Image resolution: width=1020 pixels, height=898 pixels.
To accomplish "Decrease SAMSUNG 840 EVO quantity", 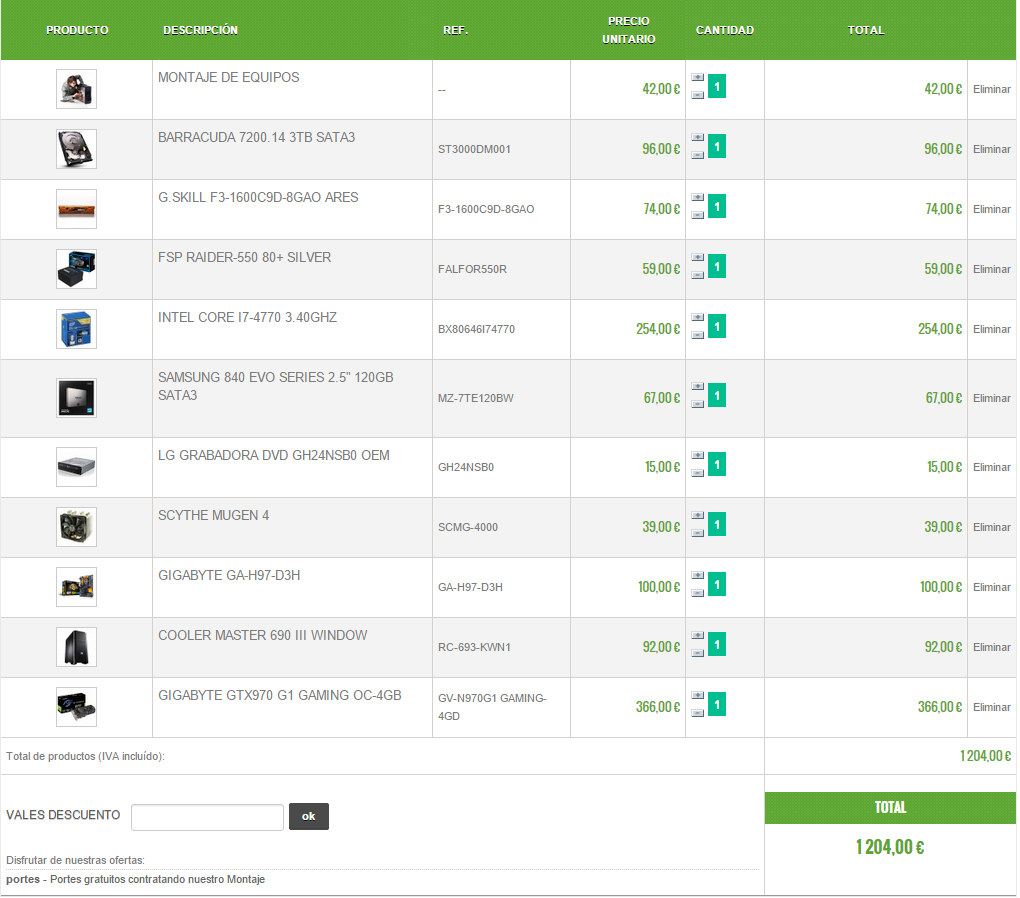I will coord(697,403).
